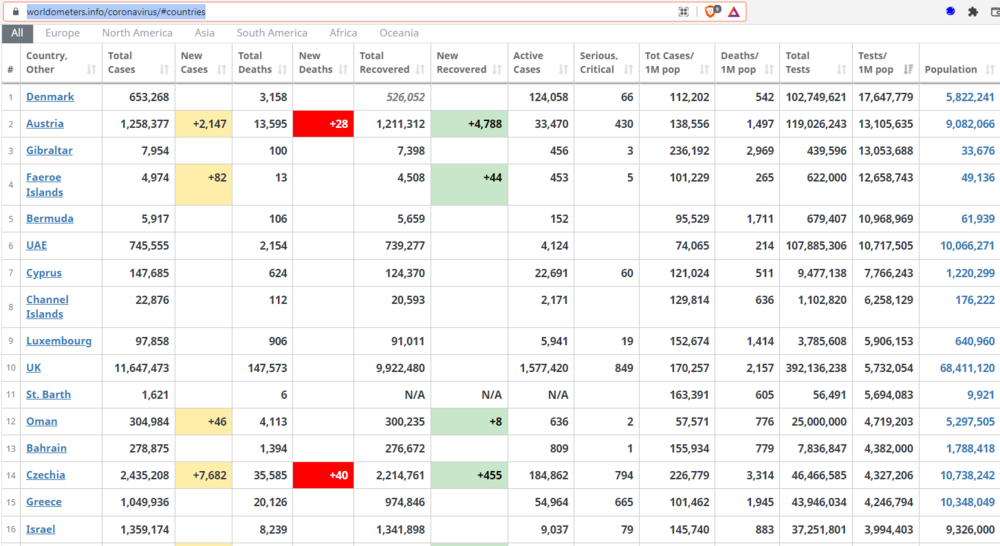Click the padlock site security icon
Image resolution: width=1000 pixels, height=546 pixels.
[16, 12]
